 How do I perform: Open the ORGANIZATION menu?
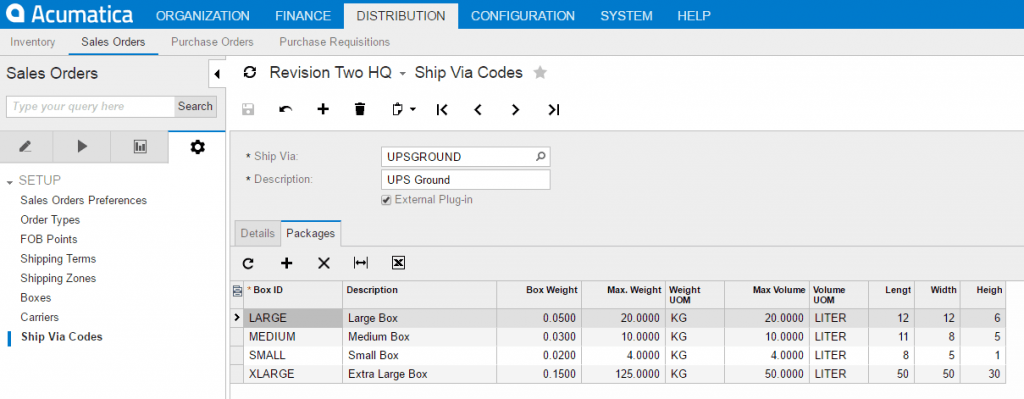[202, 16]
